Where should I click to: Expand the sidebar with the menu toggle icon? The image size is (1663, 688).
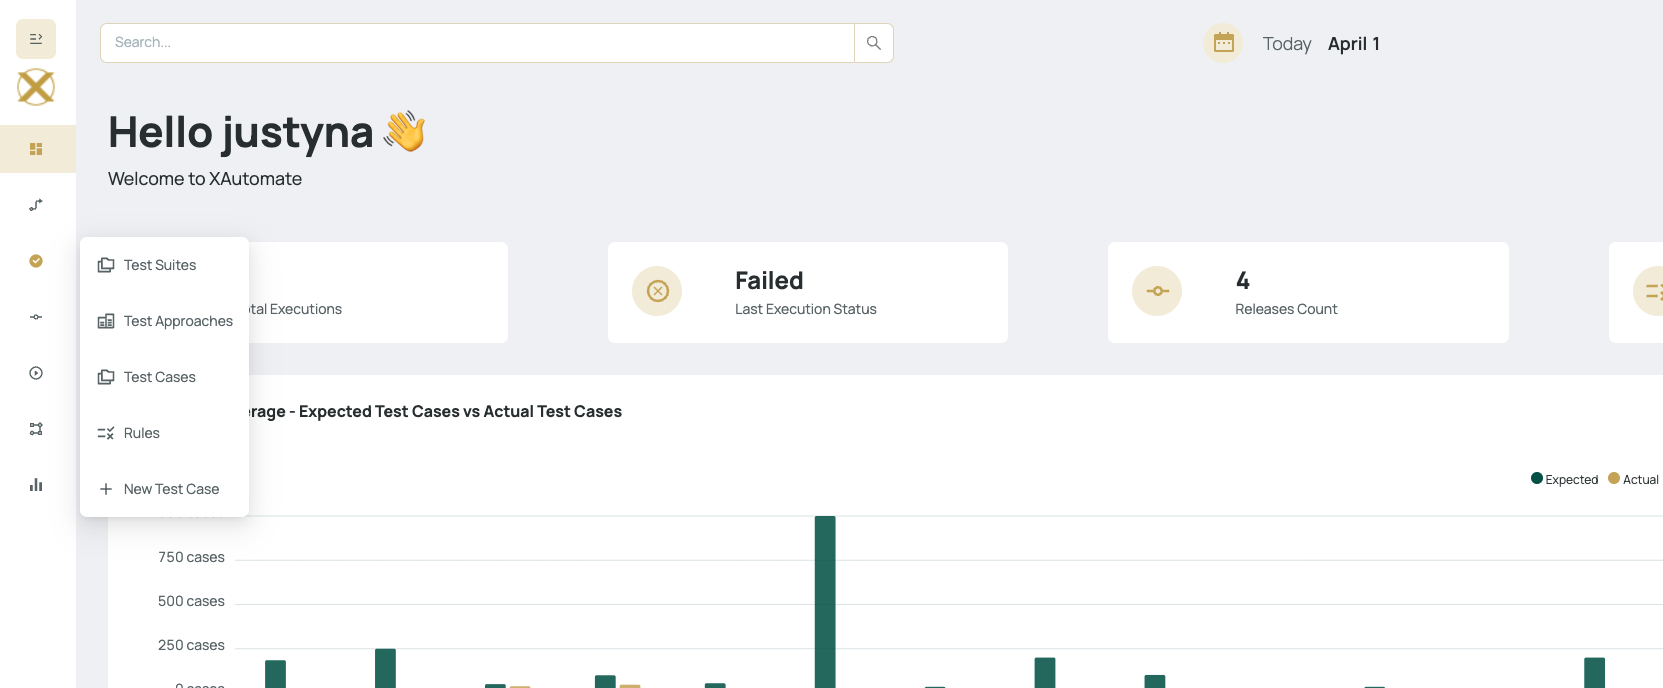[x=36, y=39]
